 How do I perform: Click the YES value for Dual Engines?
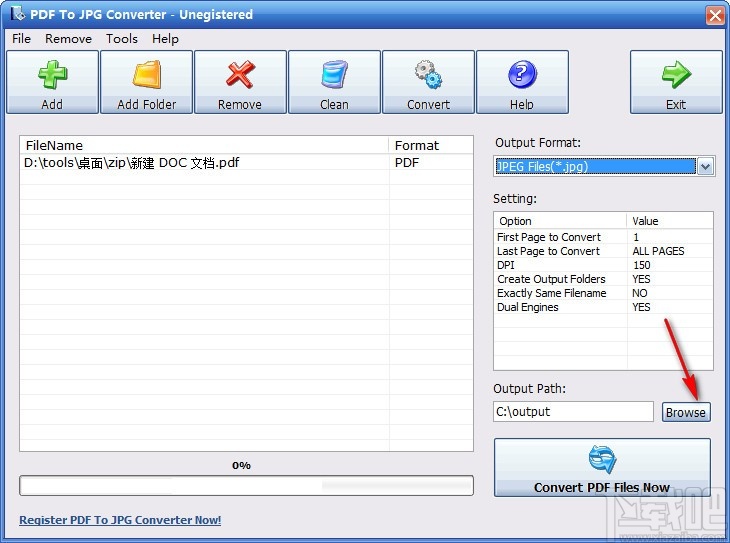click(641, 307)
